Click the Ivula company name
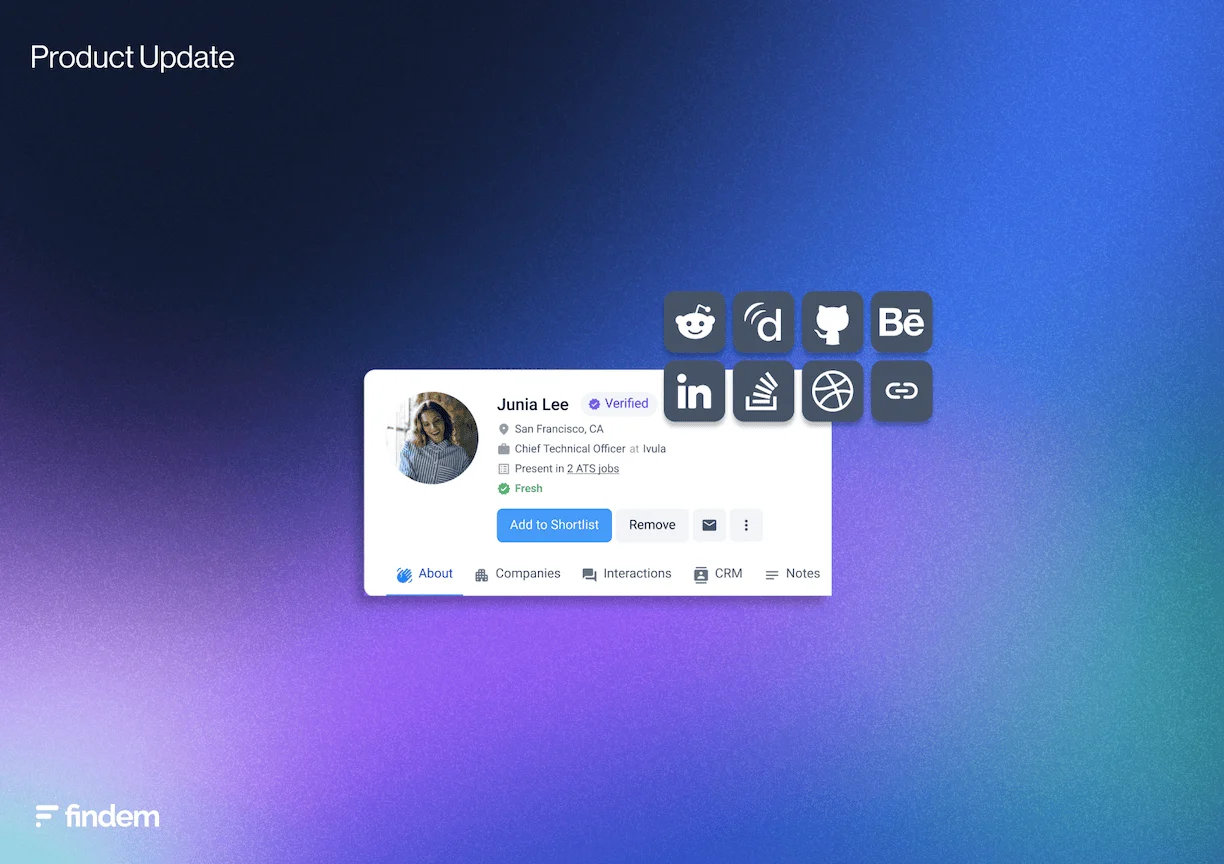1224x864 pixels. pos(654,449)
